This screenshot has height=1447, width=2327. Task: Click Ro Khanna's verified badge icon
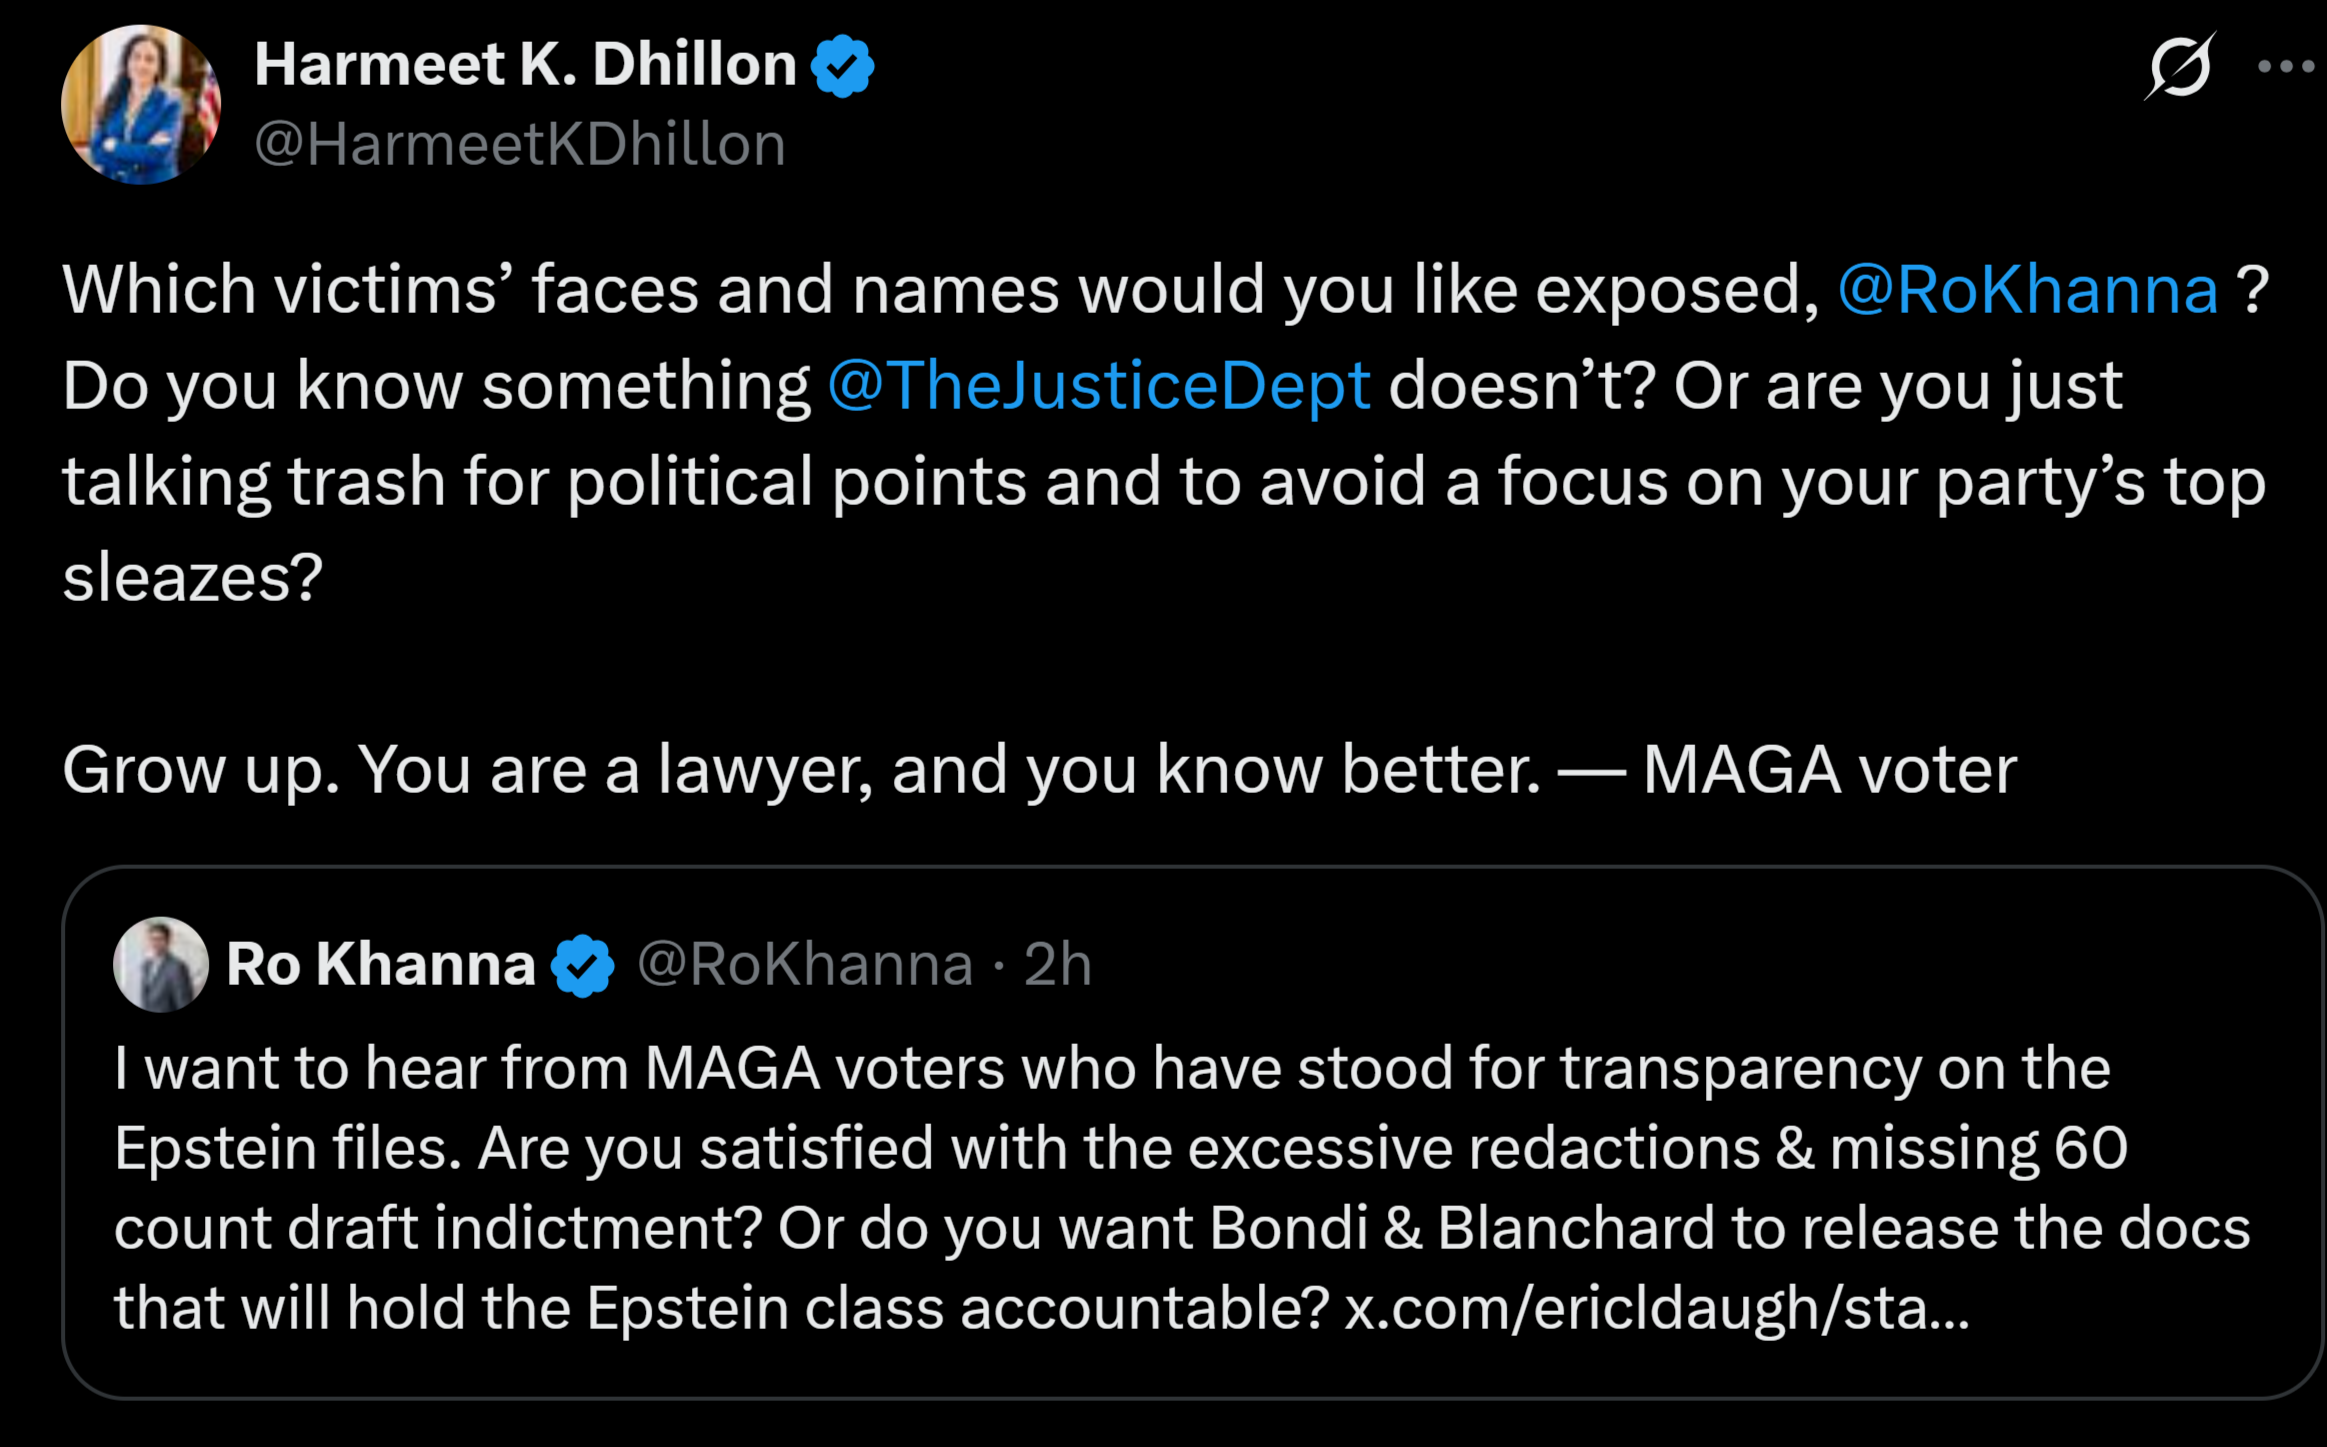pyautogui.click(x=583, y=965)
